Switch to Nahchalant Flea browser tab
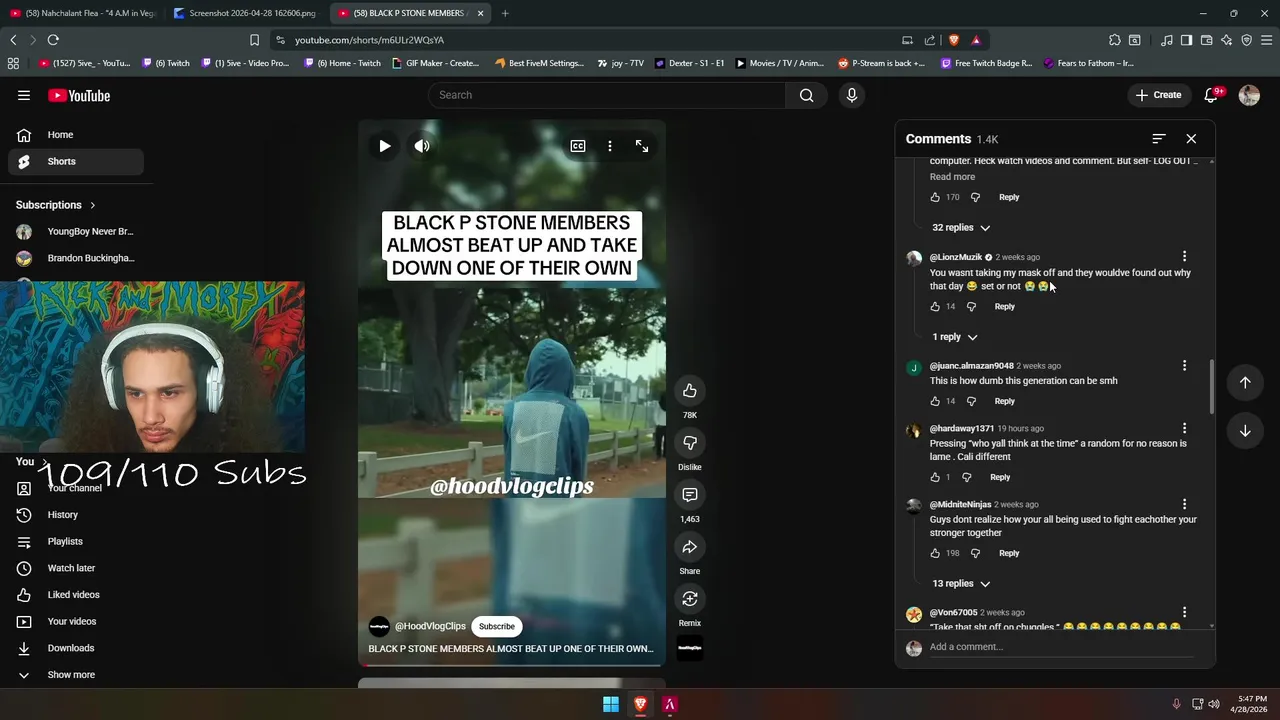1280x720 pixels. [82, 13]
